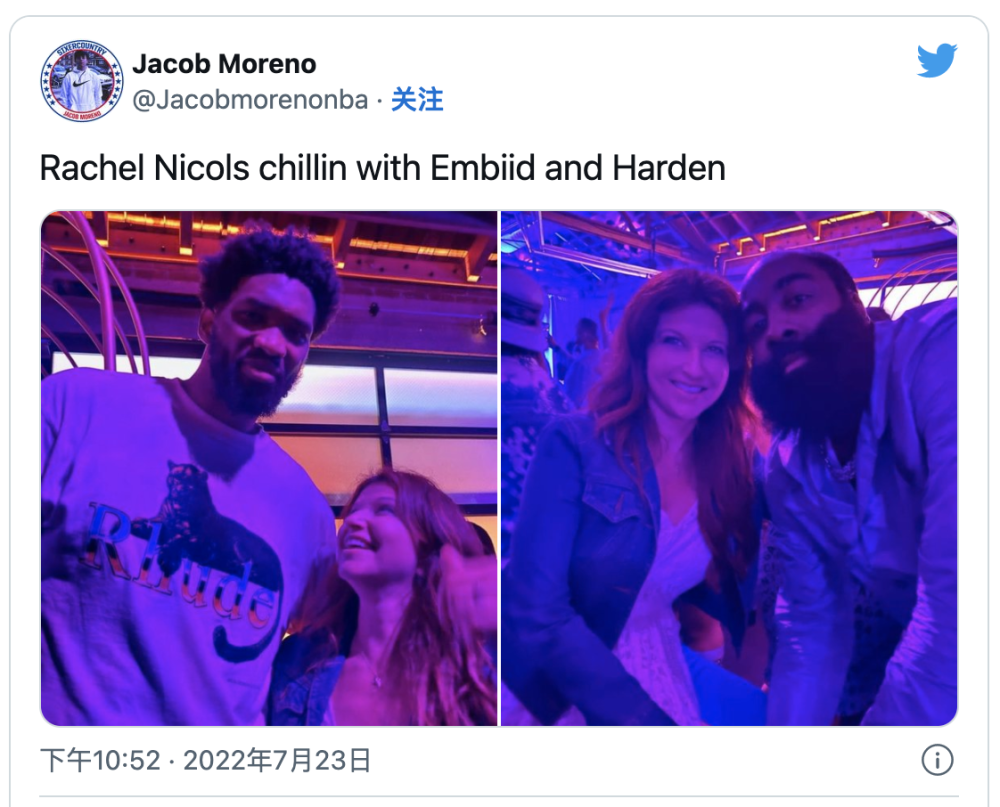Screen dimensions: 1000x807
Task: Click the Twitter bird logo icon
Action: coord(937,60)
